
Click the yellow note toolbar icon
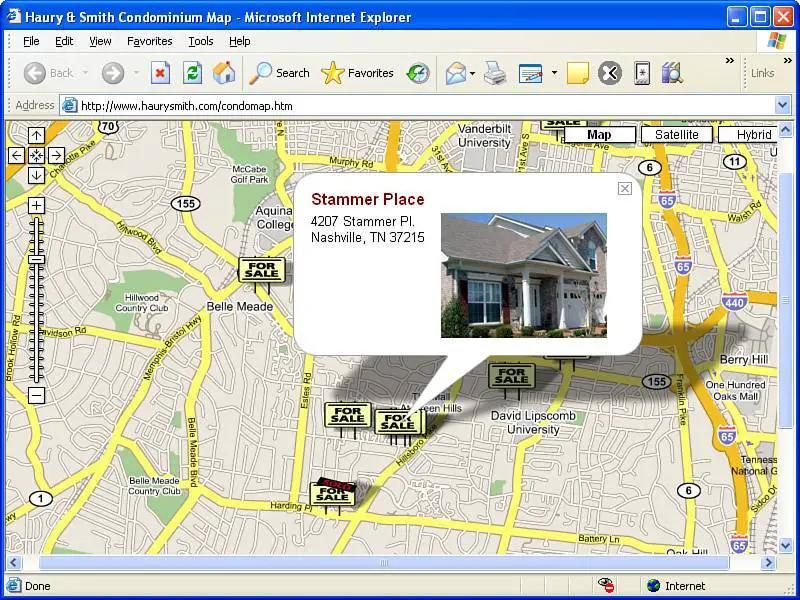[x=578, y=73]
